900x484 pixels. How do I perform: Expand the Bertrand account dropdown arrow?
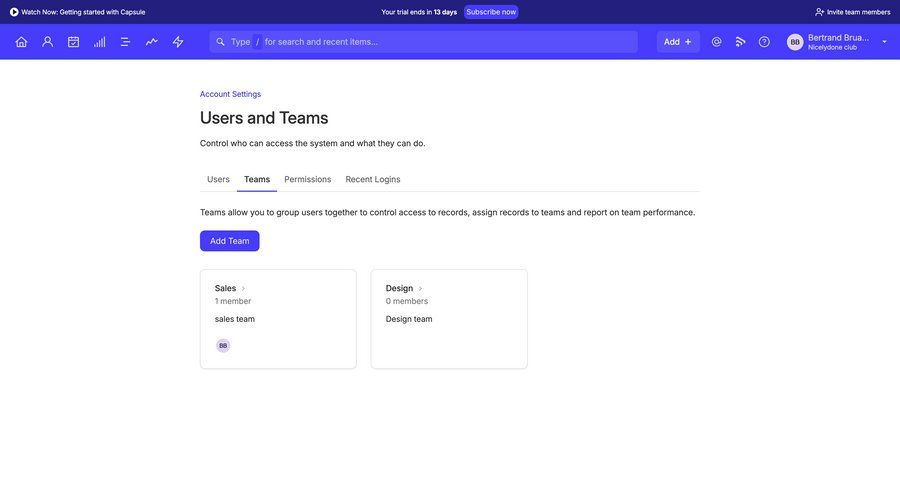[x=884, y=42]
